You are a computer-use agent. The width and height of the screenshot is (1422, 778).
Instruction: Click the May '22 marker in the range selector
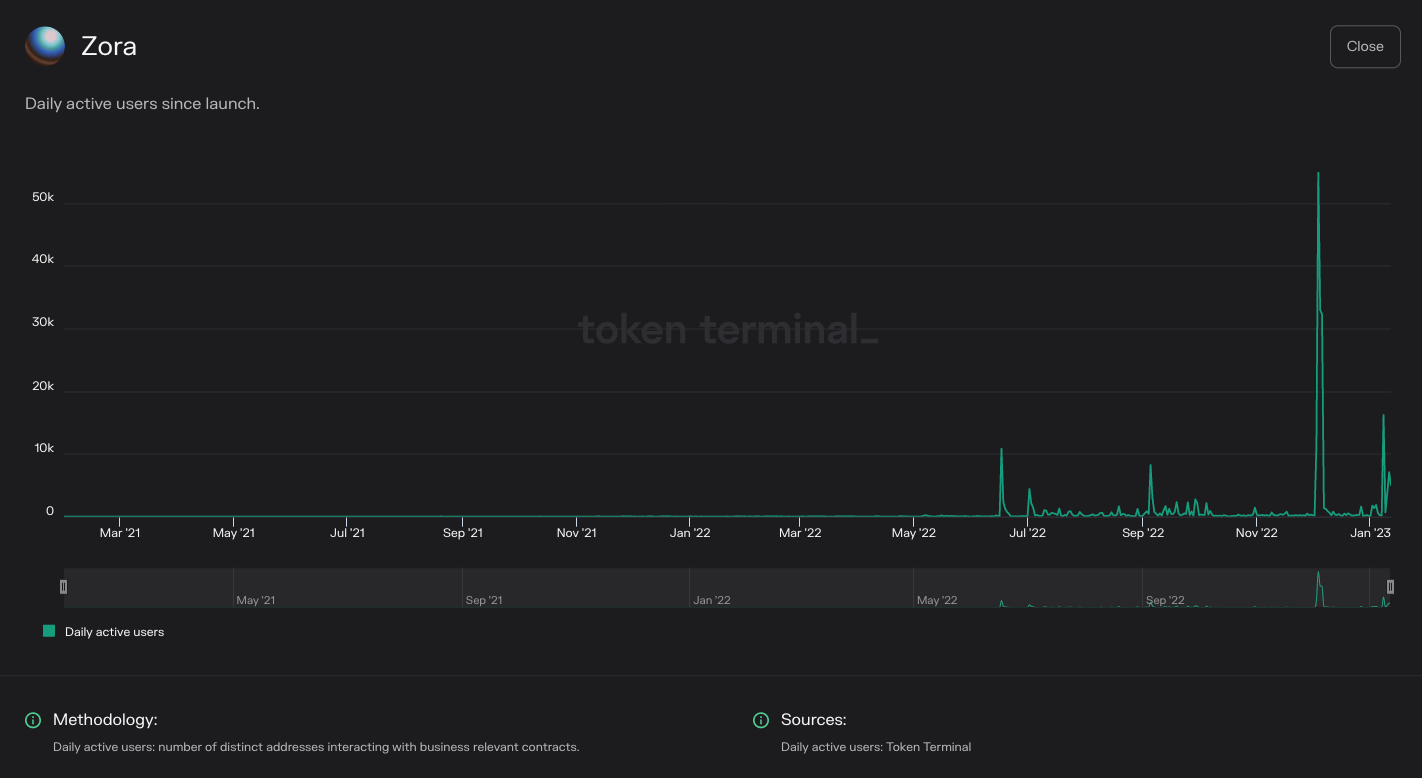click(937, 600)
